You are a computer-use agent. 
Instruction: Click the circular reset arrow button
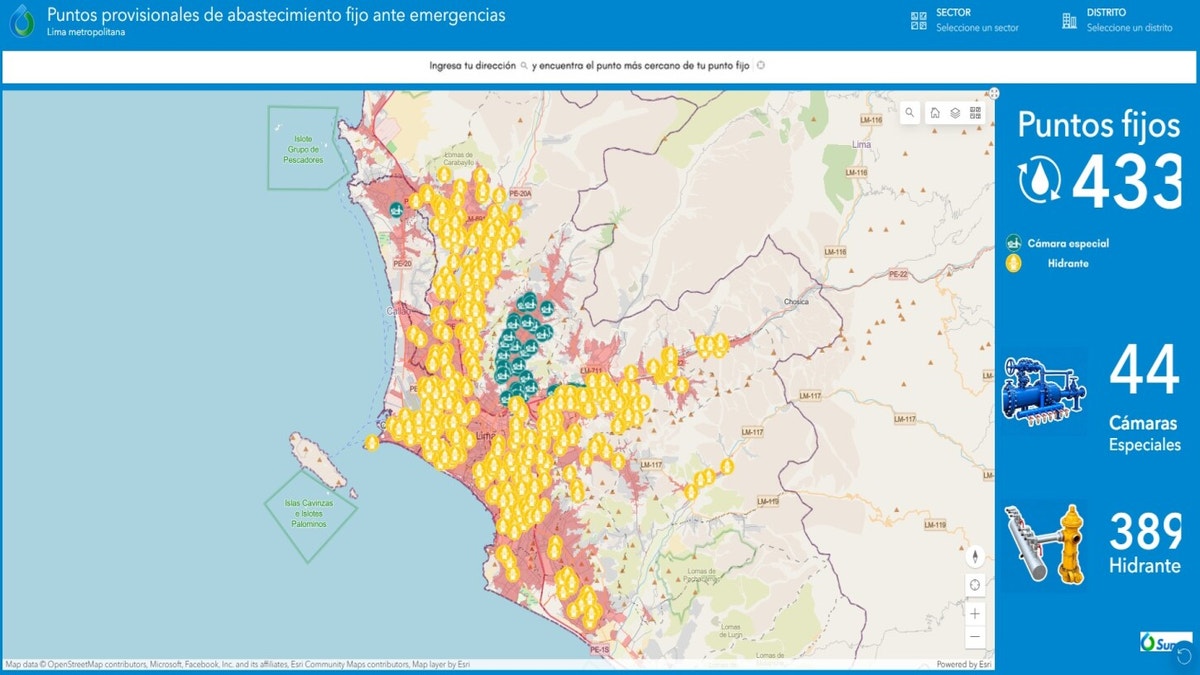(1183, 655)
